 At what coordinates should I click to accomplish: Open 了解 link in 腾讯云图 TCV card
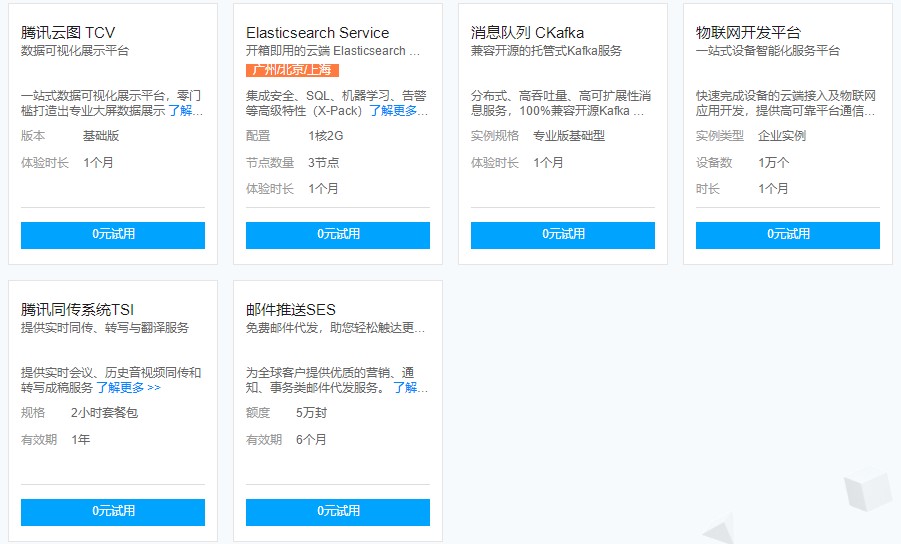point(185,110)
